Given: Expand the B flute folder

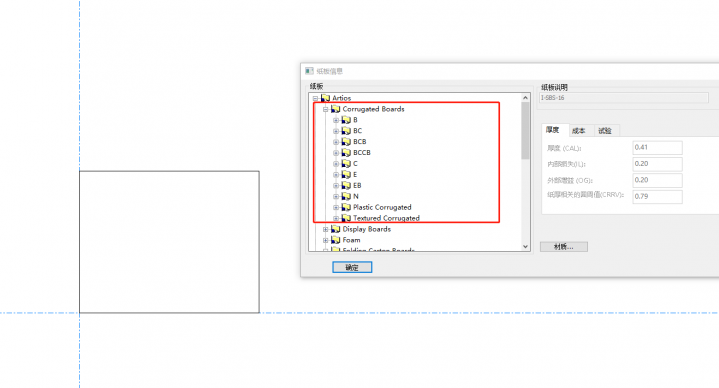Looking at the screenshot, I should (x=336, y=120).
